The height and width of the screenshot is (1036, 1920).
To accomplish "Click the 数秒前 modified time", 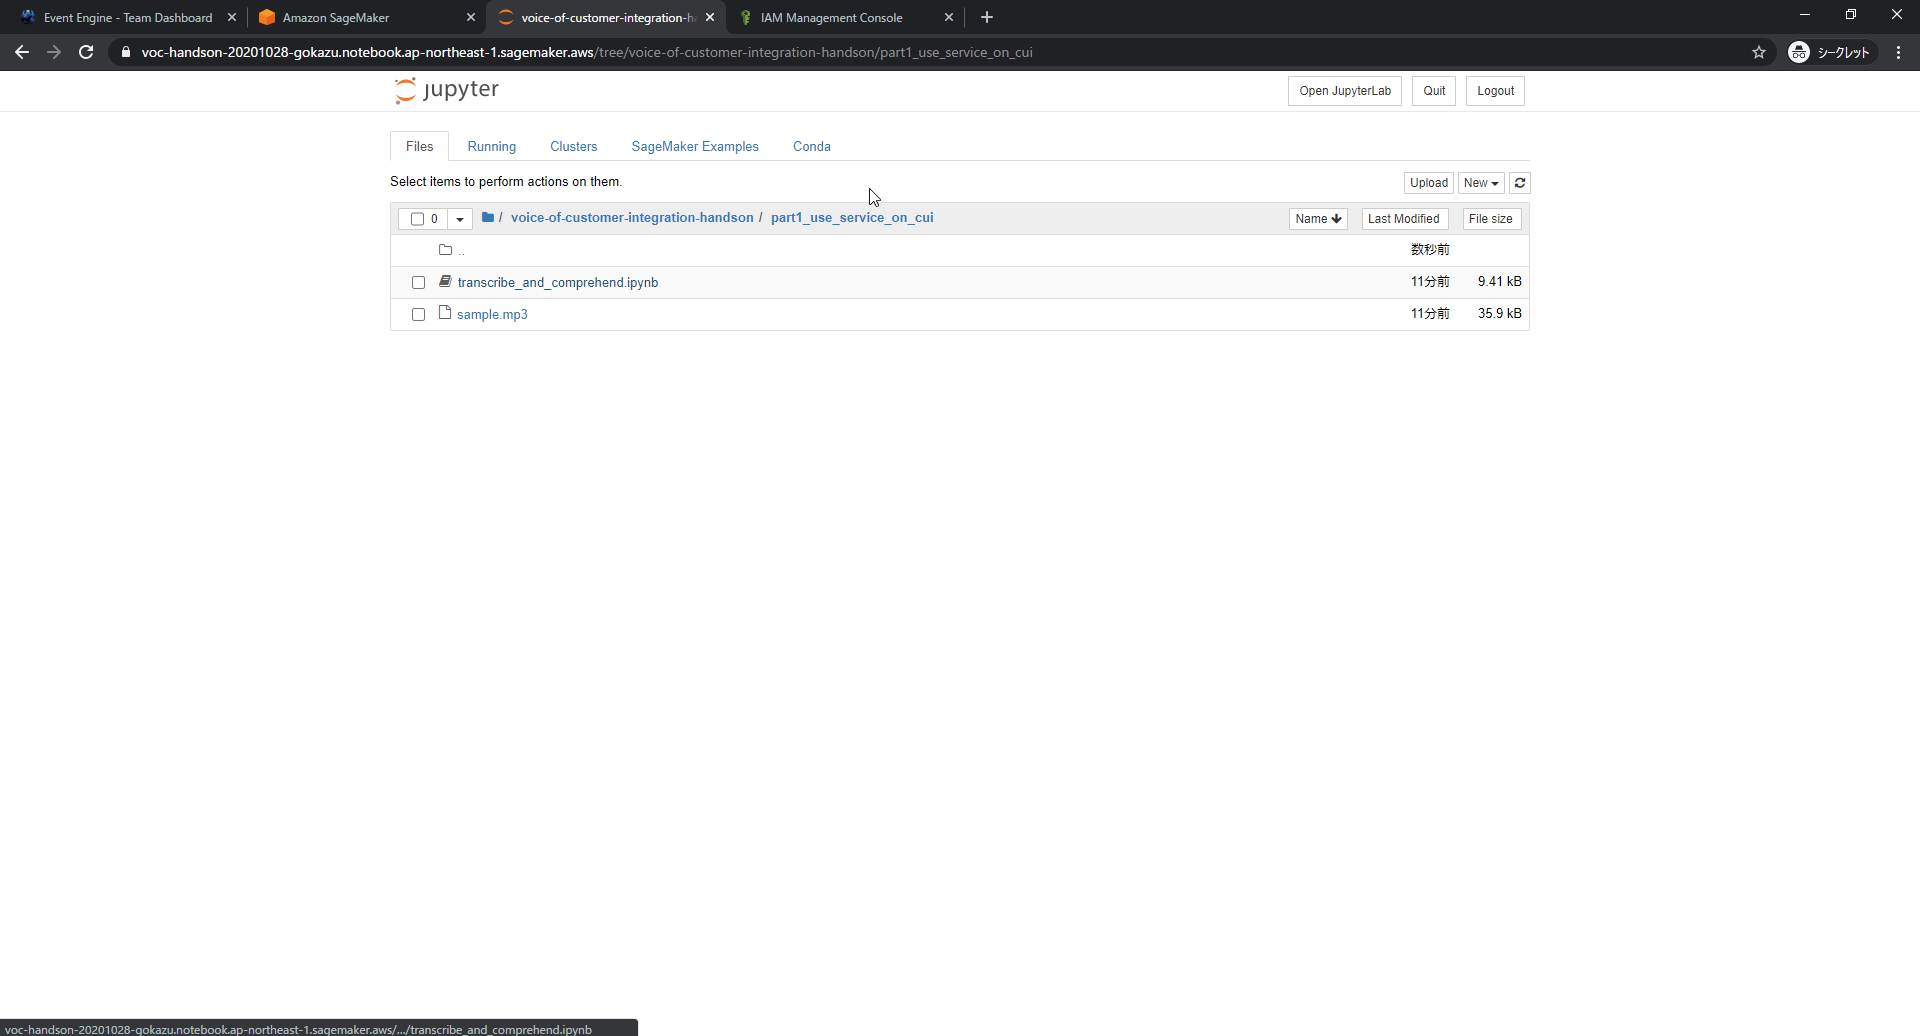I will pos(1430,250).
